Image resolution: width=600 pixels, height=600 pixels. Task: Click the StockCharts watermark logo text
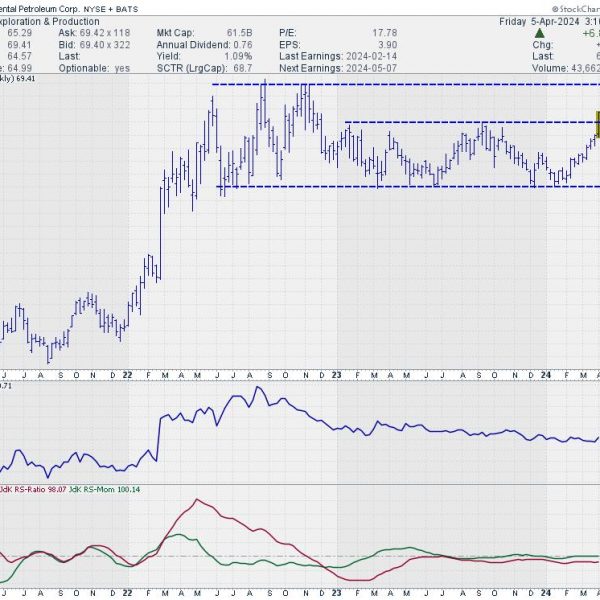point(576,9)
